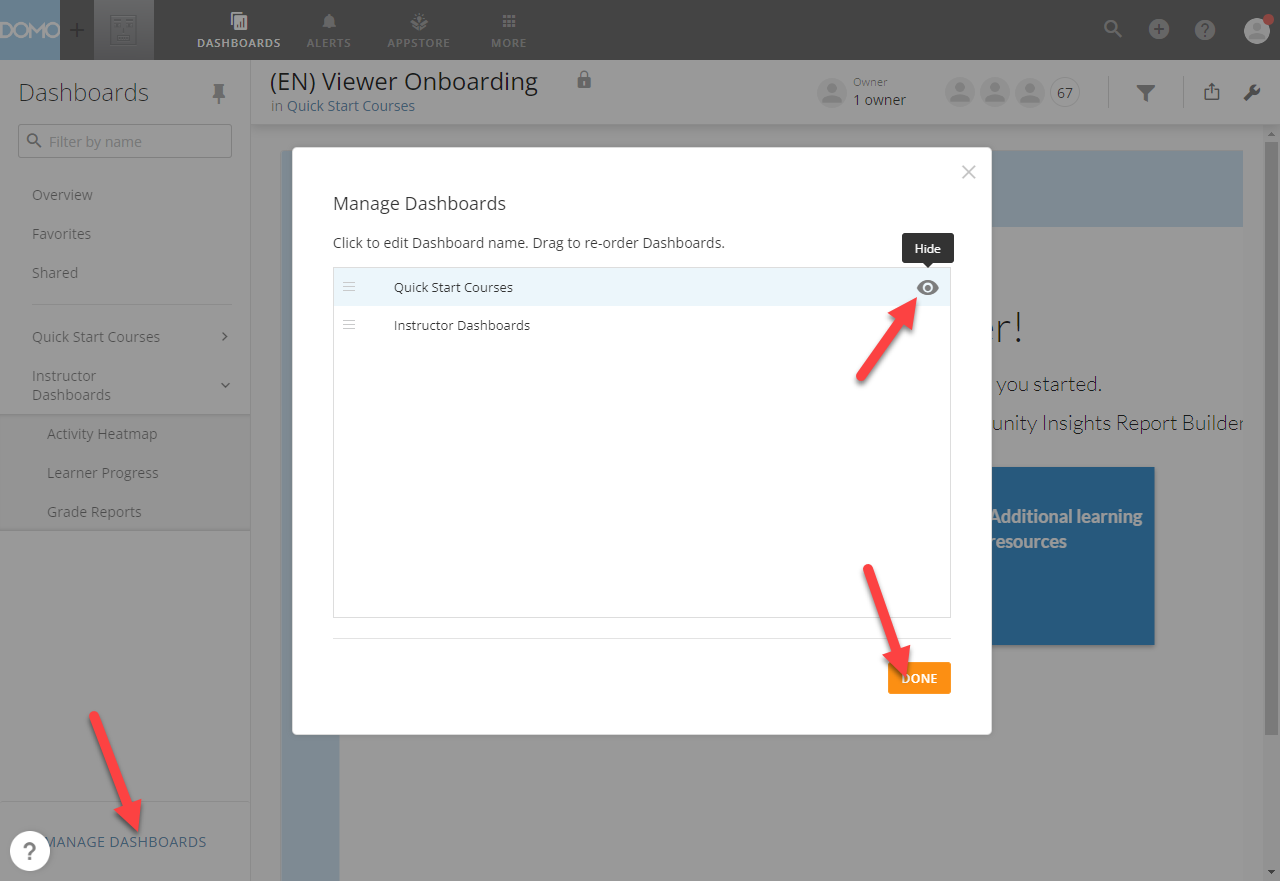Screen dimensions: 1280x881
Task: Toggle the lock icon beside the dashboard title
Action: coord(583,79)
